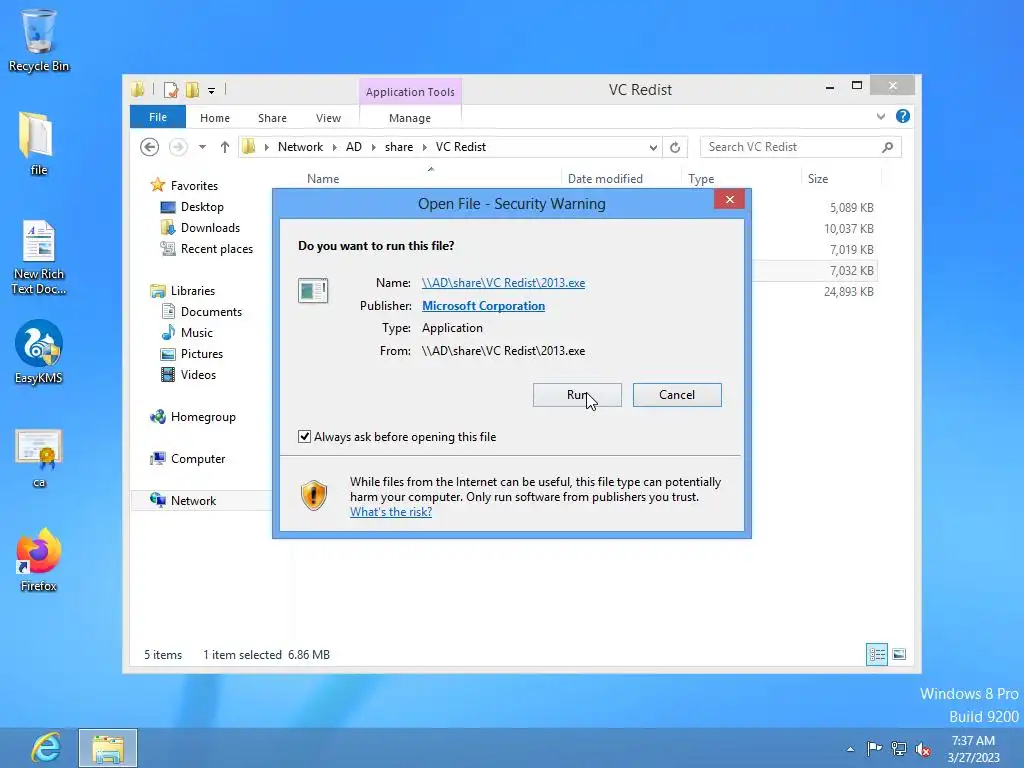1024x768 pixels.
Task: Select the 'ca' certificate desktop icon
Action: point(39,458)
